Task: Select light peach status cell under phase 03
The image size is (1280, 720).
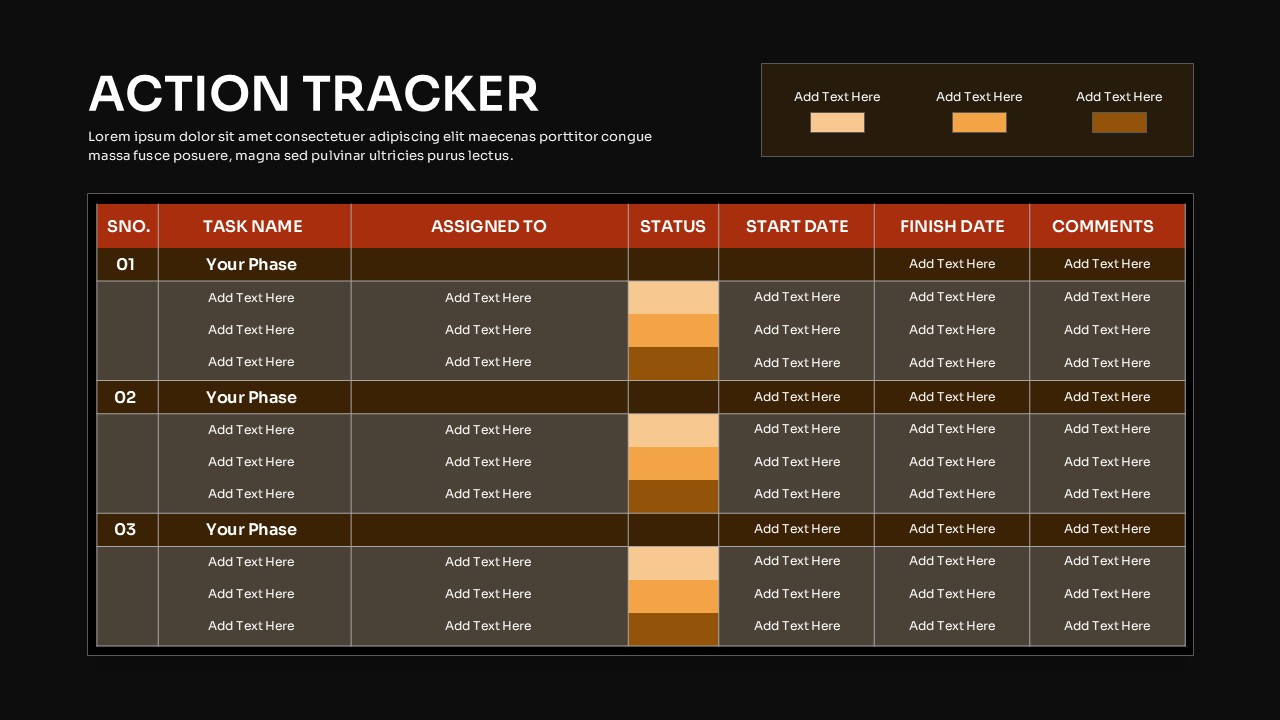Action: pyautogui.click(x=673, y=564)
